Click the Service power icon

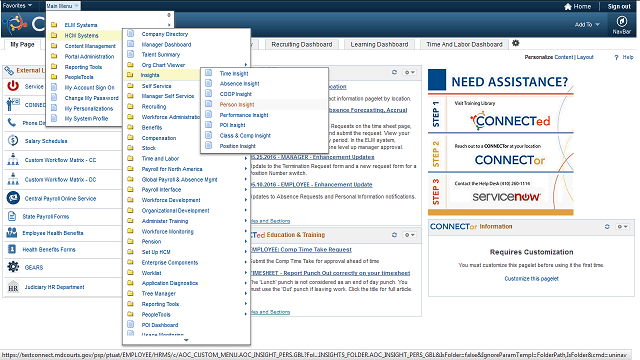13,86
